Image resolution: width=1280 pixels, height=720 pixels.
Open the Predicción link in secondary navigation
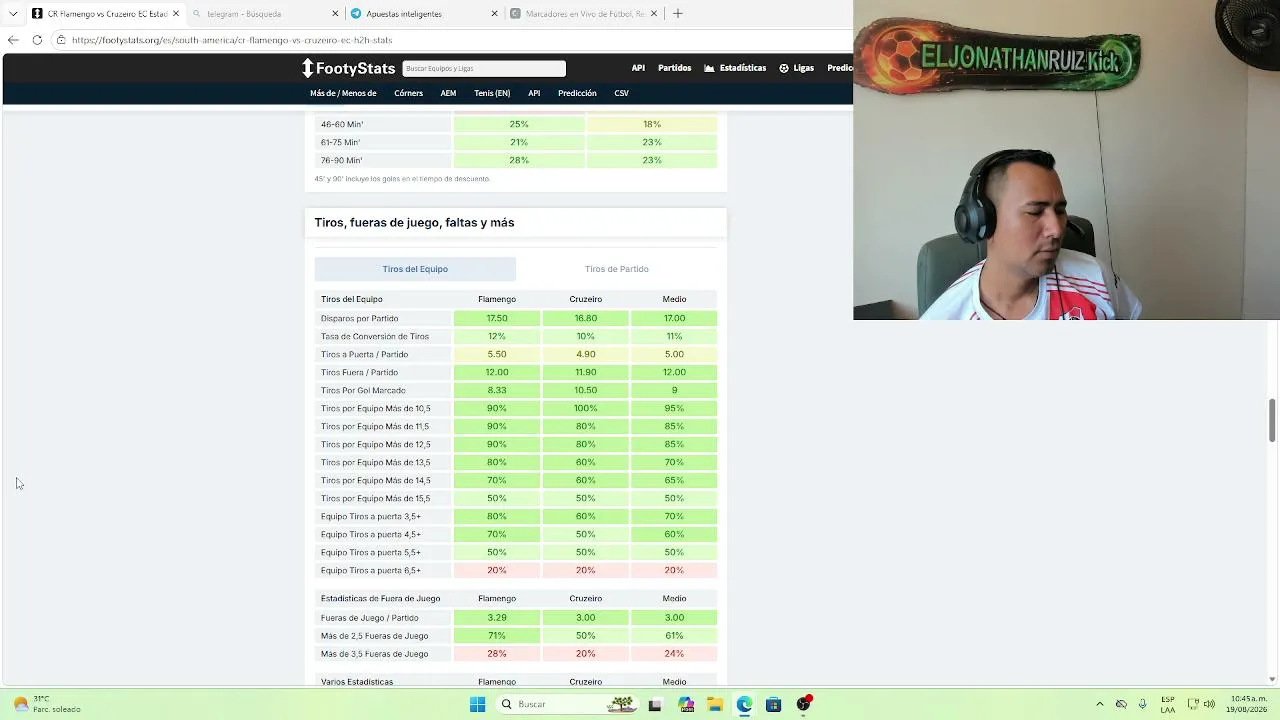[x=577, y=93]
